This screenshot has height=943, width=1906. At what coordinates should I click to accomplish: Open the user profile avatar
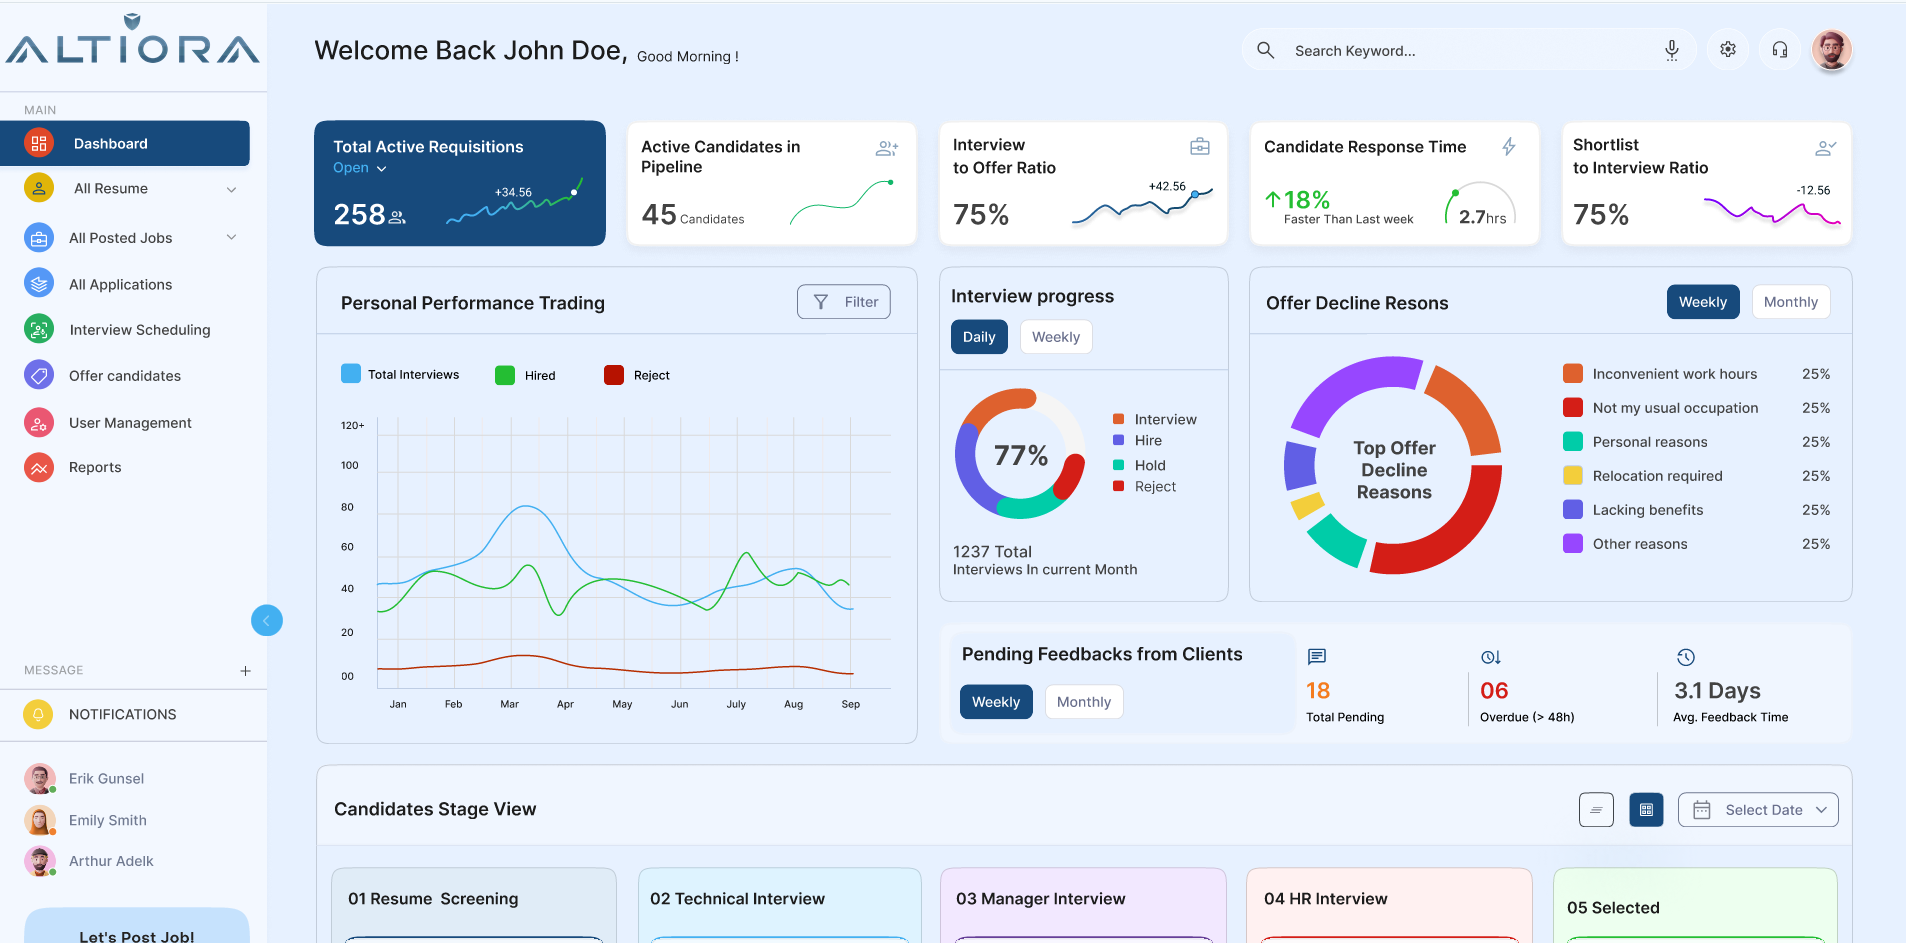1832,49
